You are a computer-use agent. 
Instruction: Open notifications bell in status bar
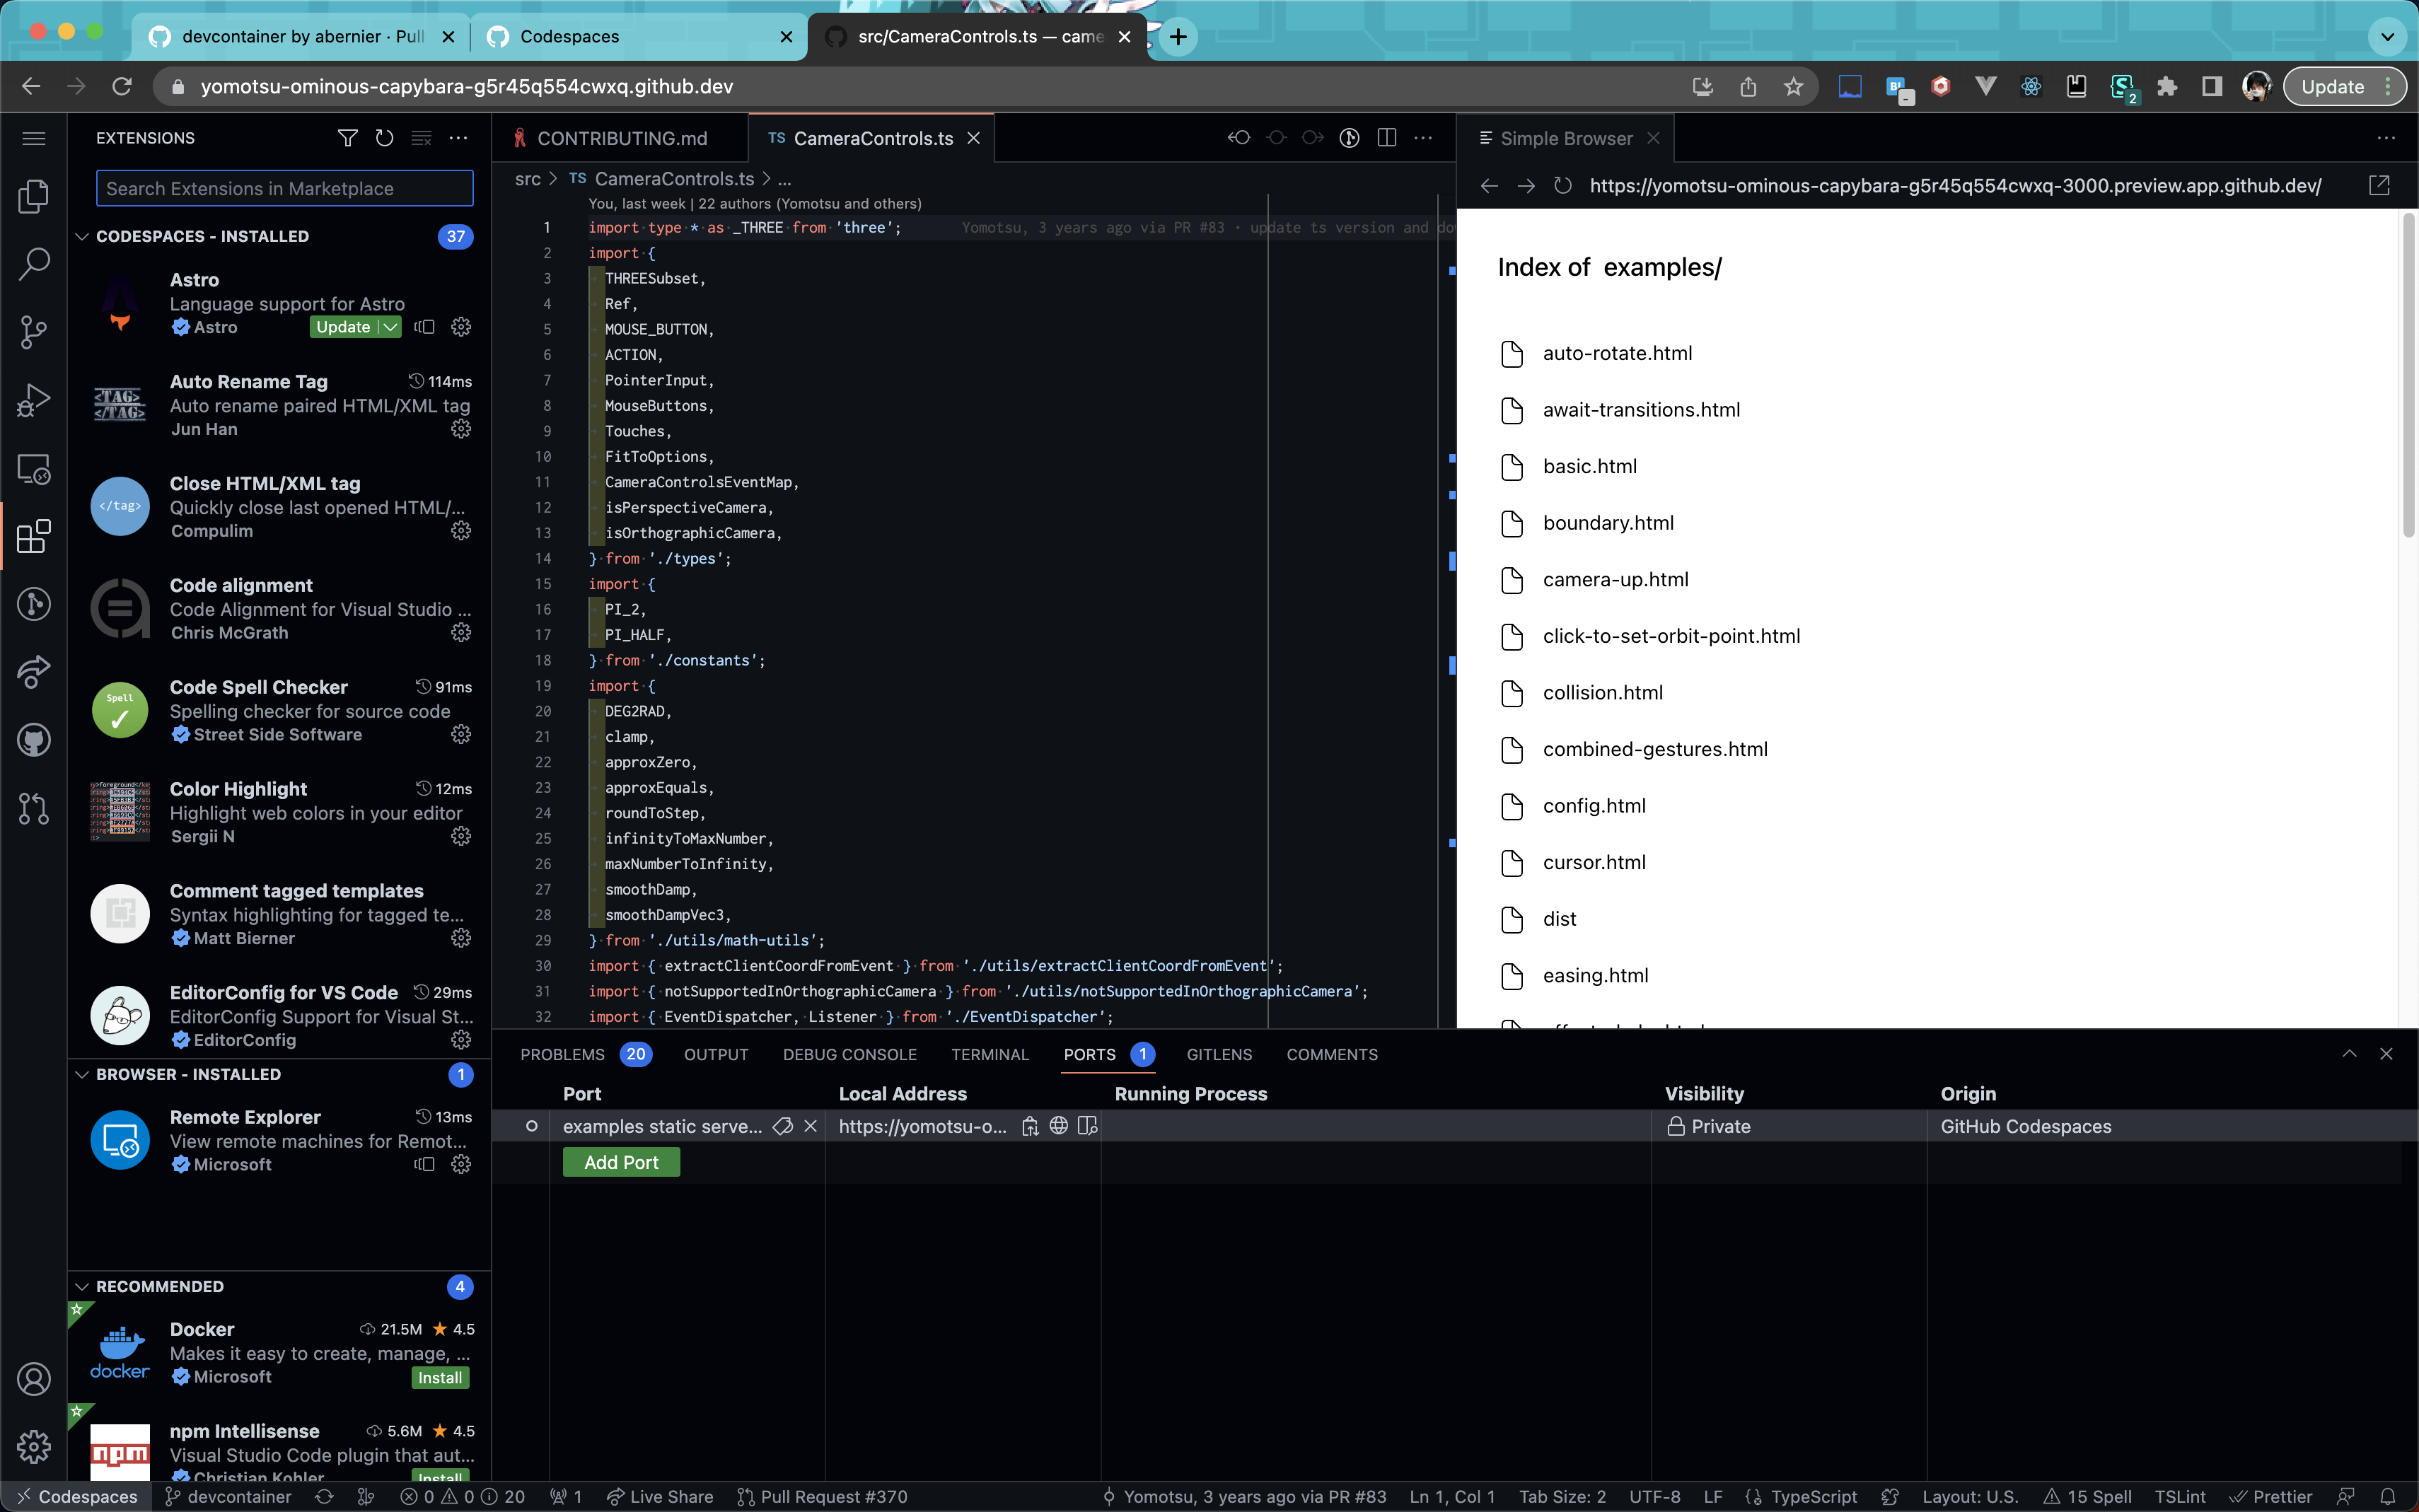pyautogui.click(x=2388, y=1497)
